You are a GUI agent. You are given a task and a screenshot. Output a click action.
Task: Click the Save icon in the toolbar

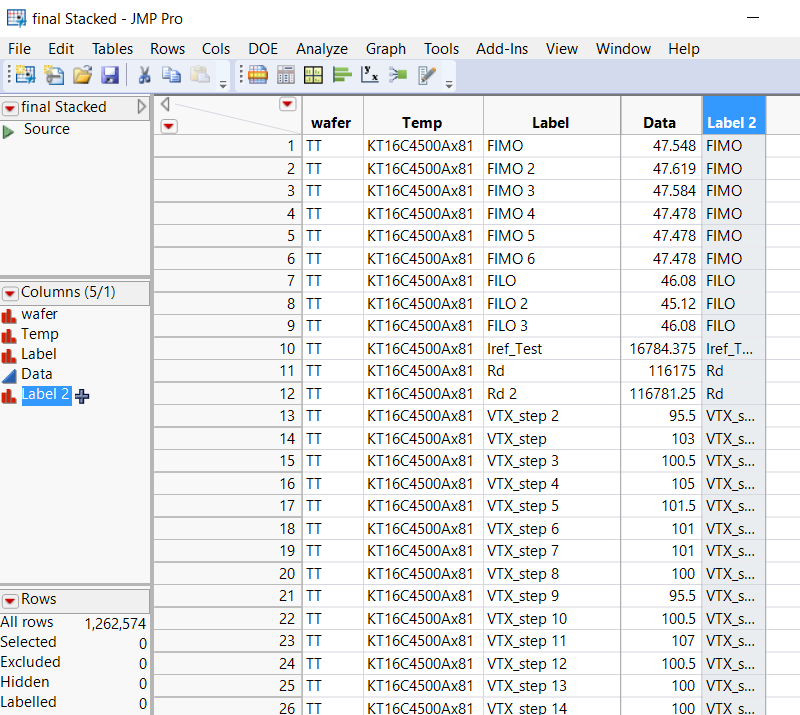[x=110, y=75]
